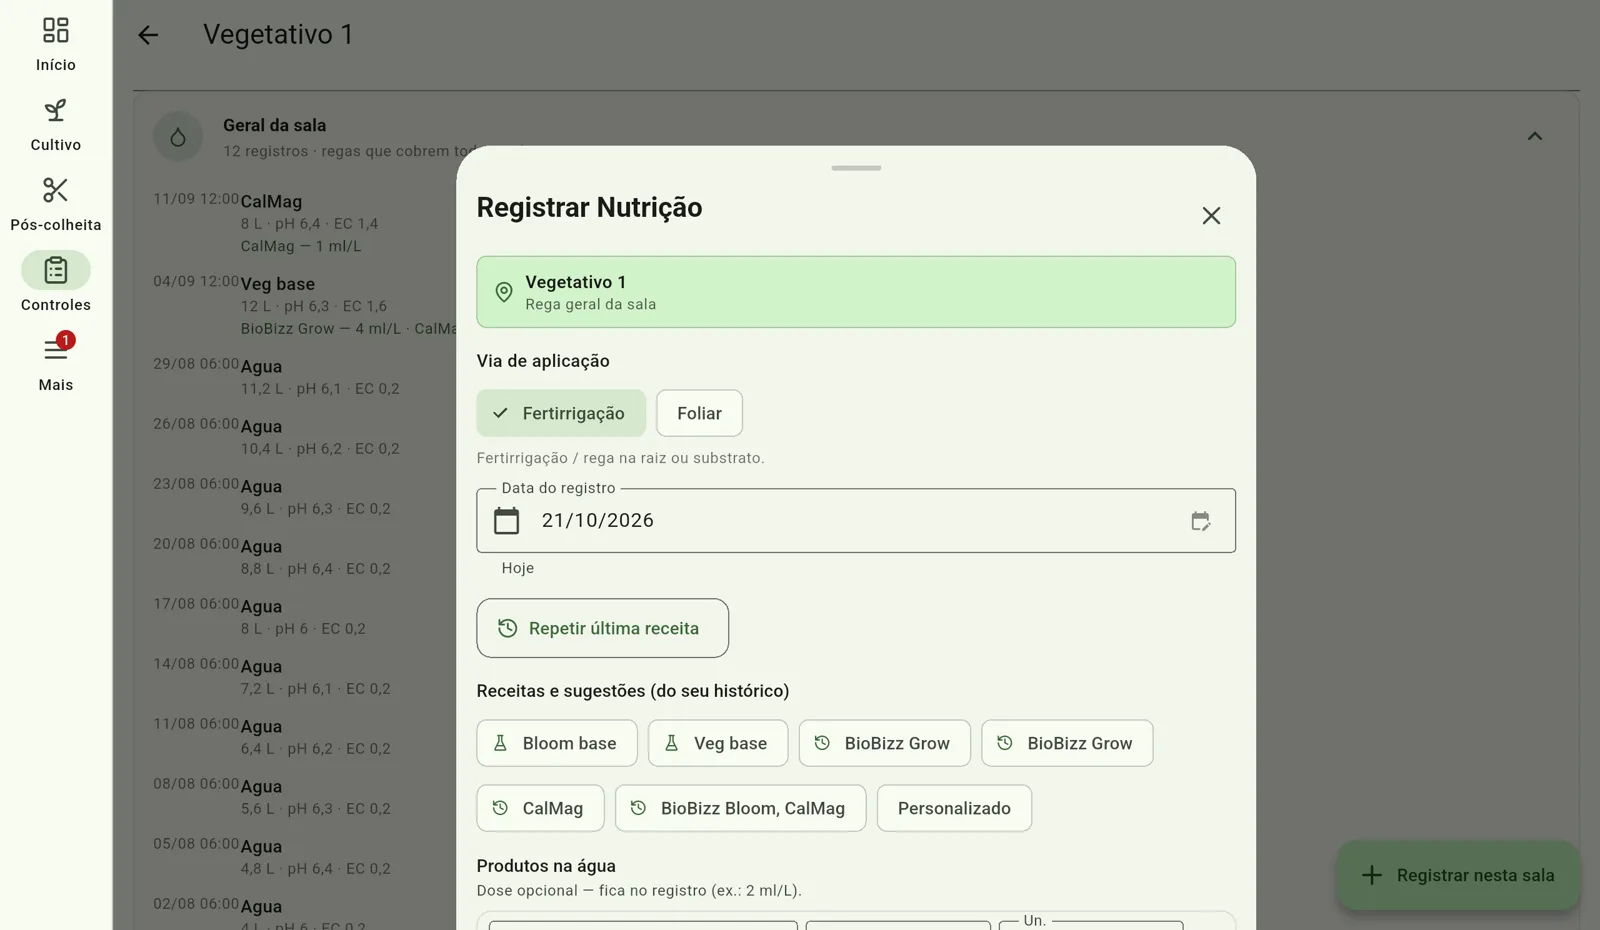Choose the Personalizado recipe chip
This screenshot has width=1600, height=930.
[954, 808]
